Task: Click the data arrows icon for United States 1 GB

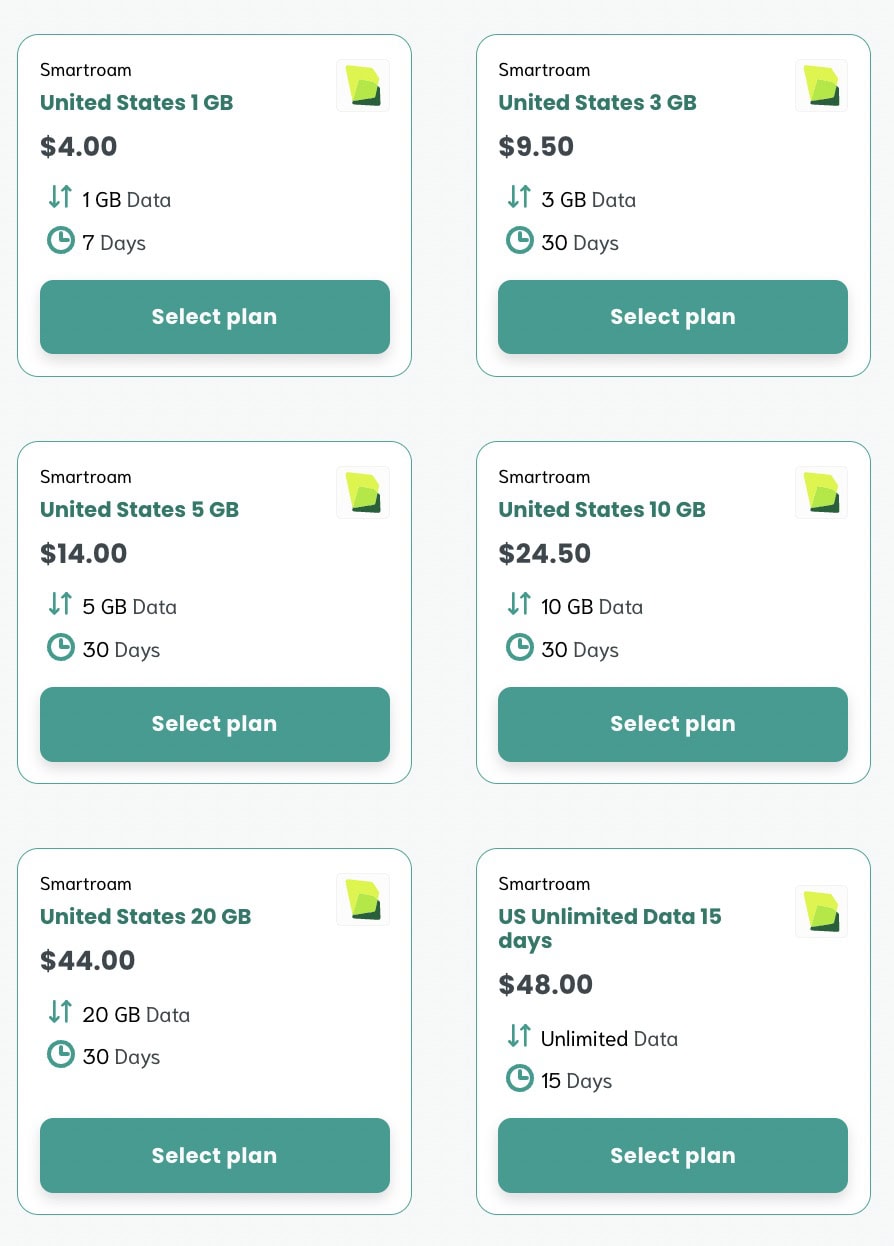Action: [60, 197]
